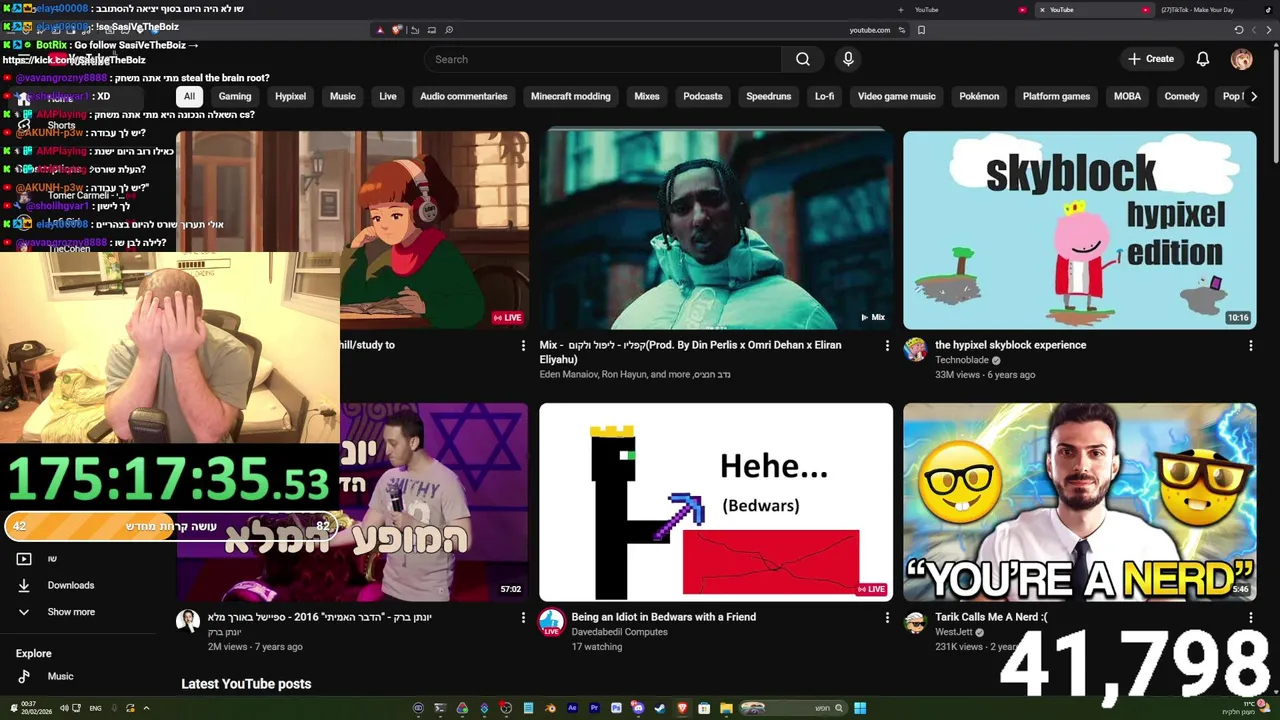The width and height of the screenshot is (1280, 720).
Task: Select the Audio commentaries chip
Action: (463, 96)
